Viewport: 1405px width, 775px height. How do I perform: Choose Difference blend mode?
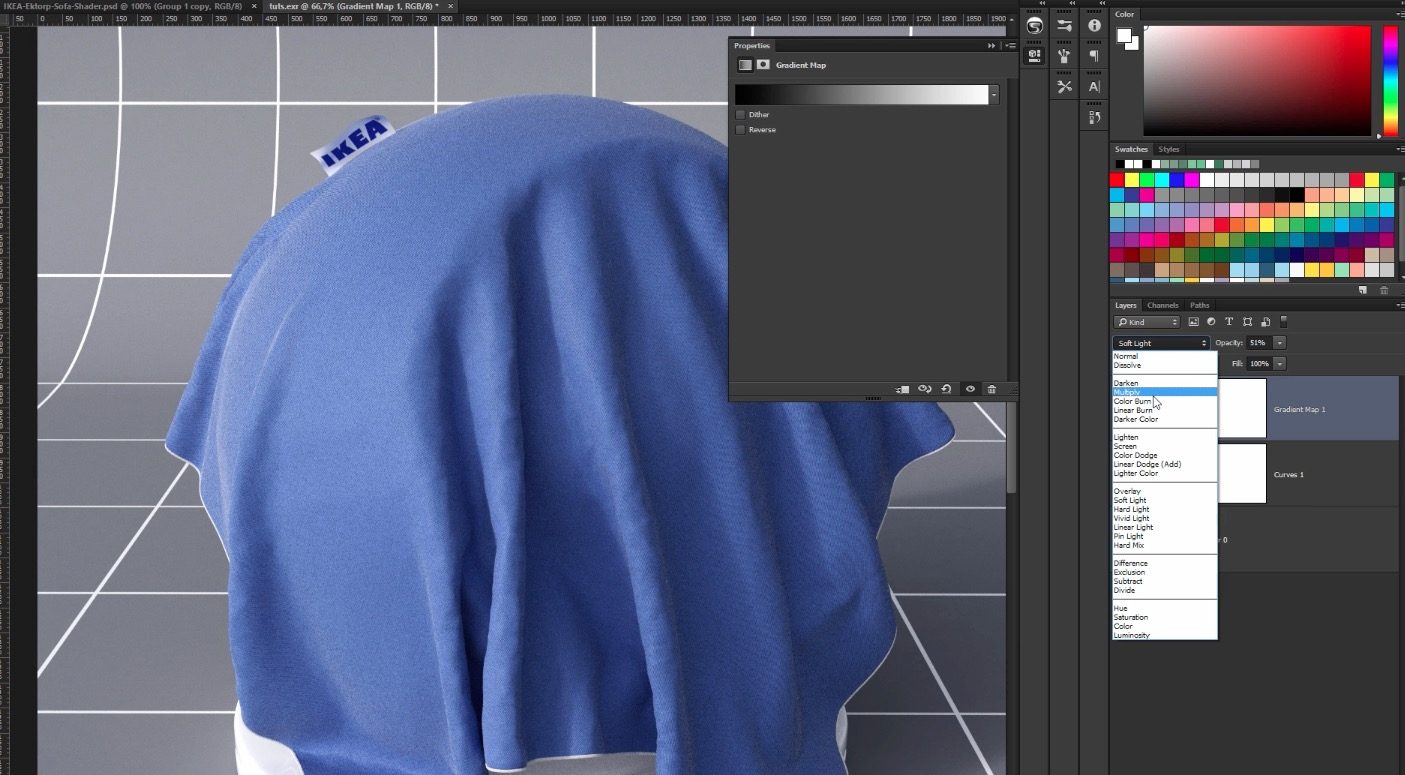click(1165, 563)
